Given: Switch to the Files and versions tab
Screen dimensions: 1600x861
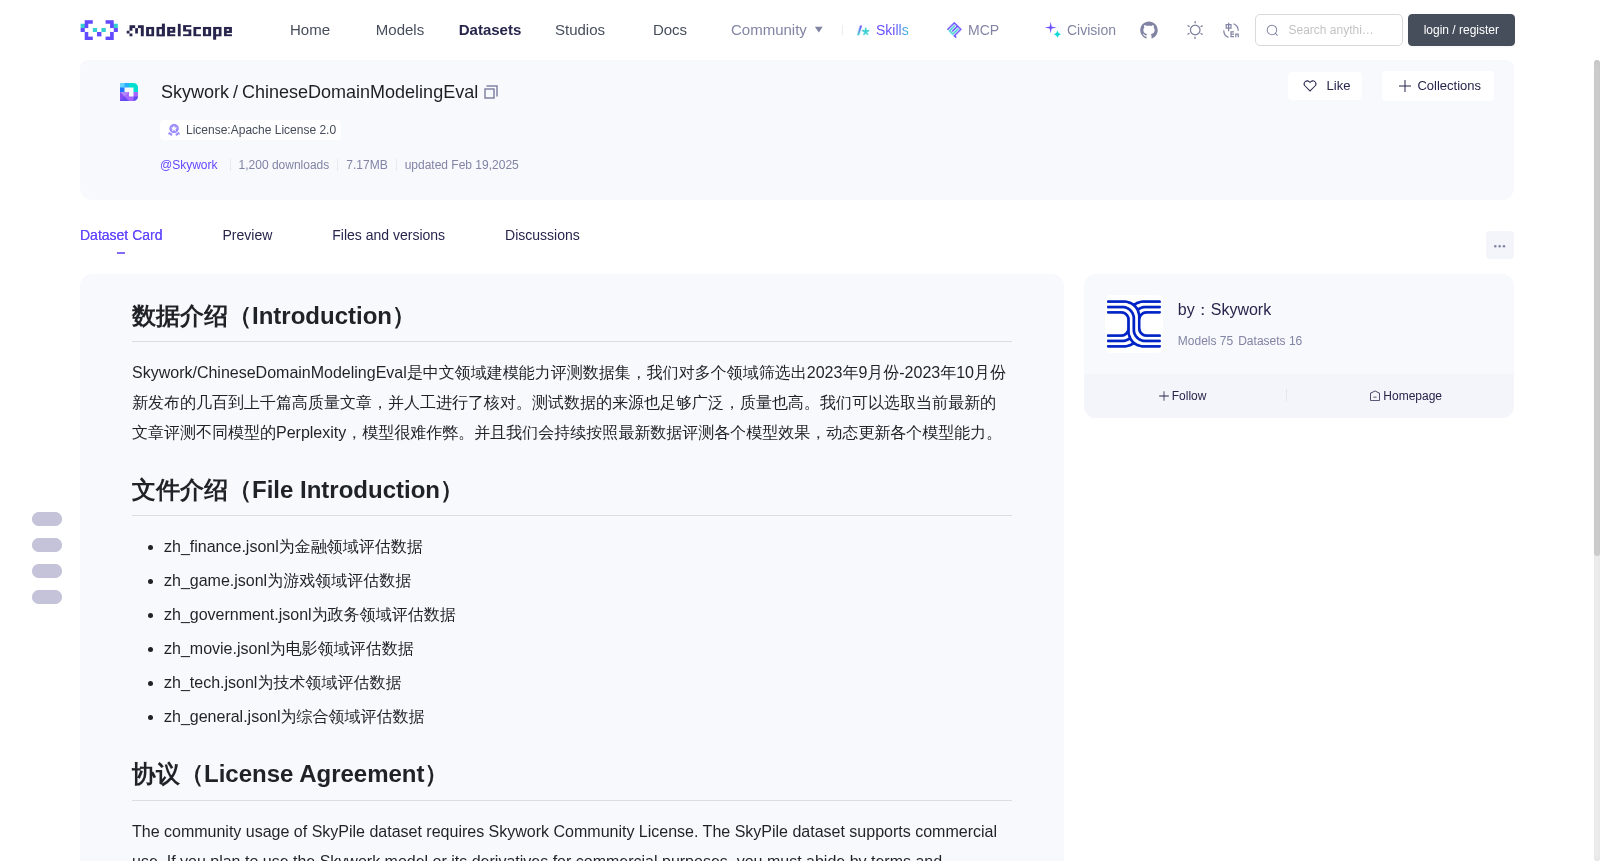Looking at the screenshot, I should [388, 235].
